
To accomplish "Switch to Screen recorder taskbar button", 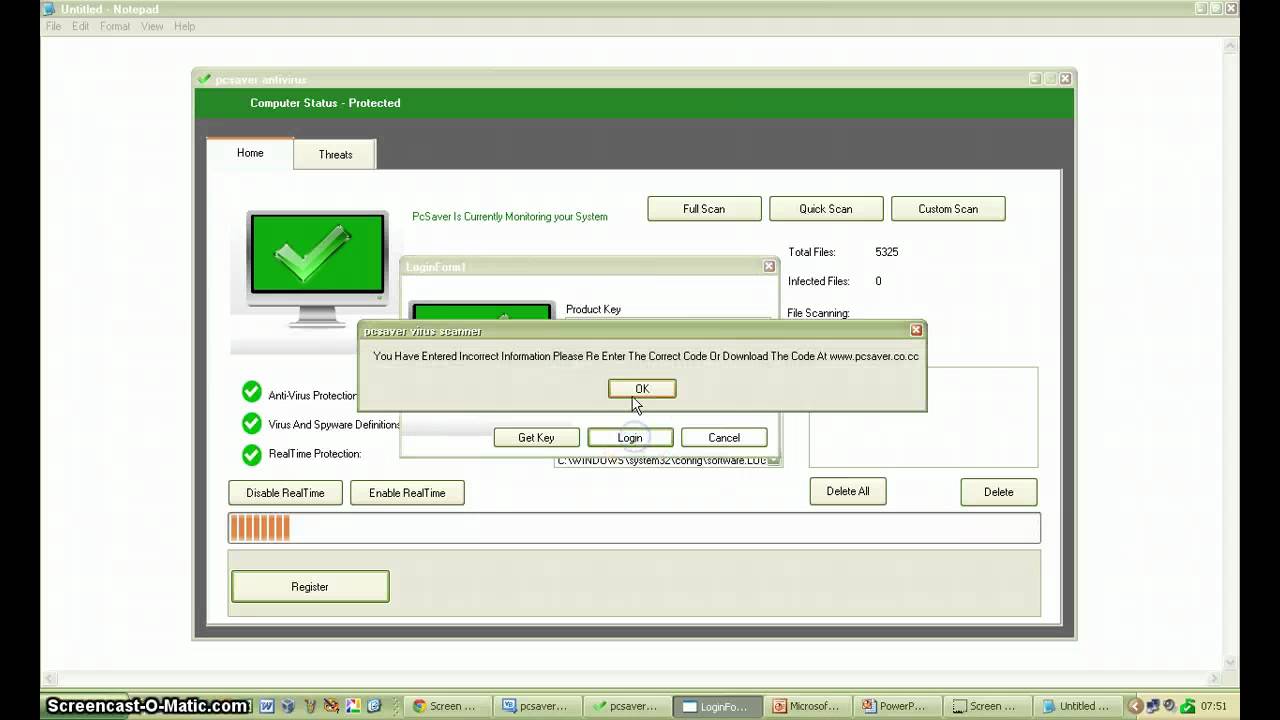I will pos(988,706).
